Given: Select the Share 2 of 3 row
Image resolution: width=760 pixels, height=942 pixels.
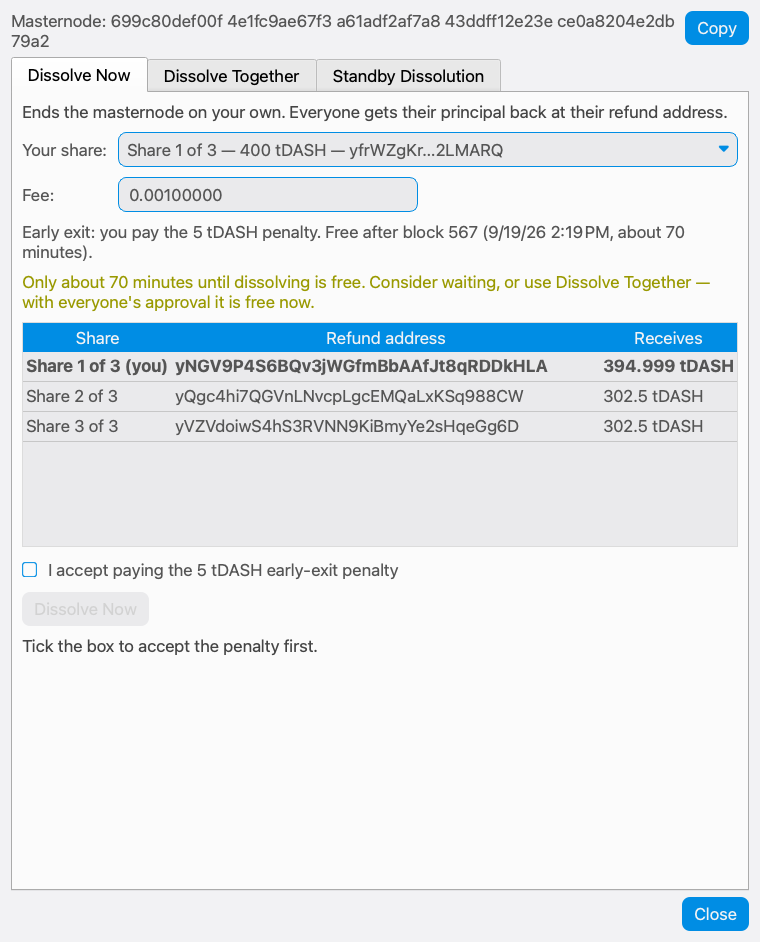Looking at the screenshot, I should click(x=380, y=397).
